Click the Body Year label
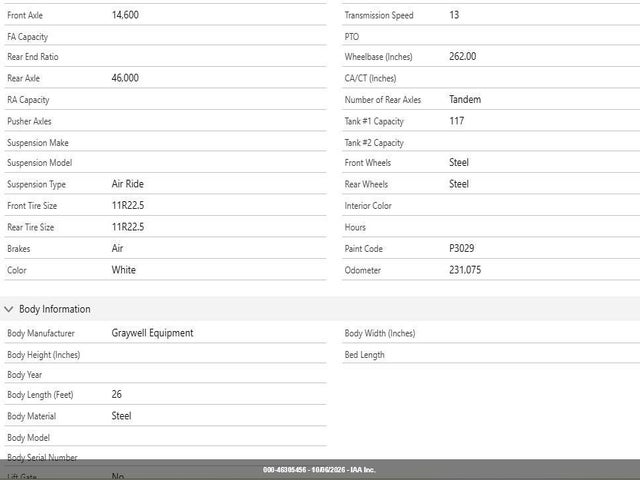This screenshot has height=480, width=640. (x=24, y=375)
